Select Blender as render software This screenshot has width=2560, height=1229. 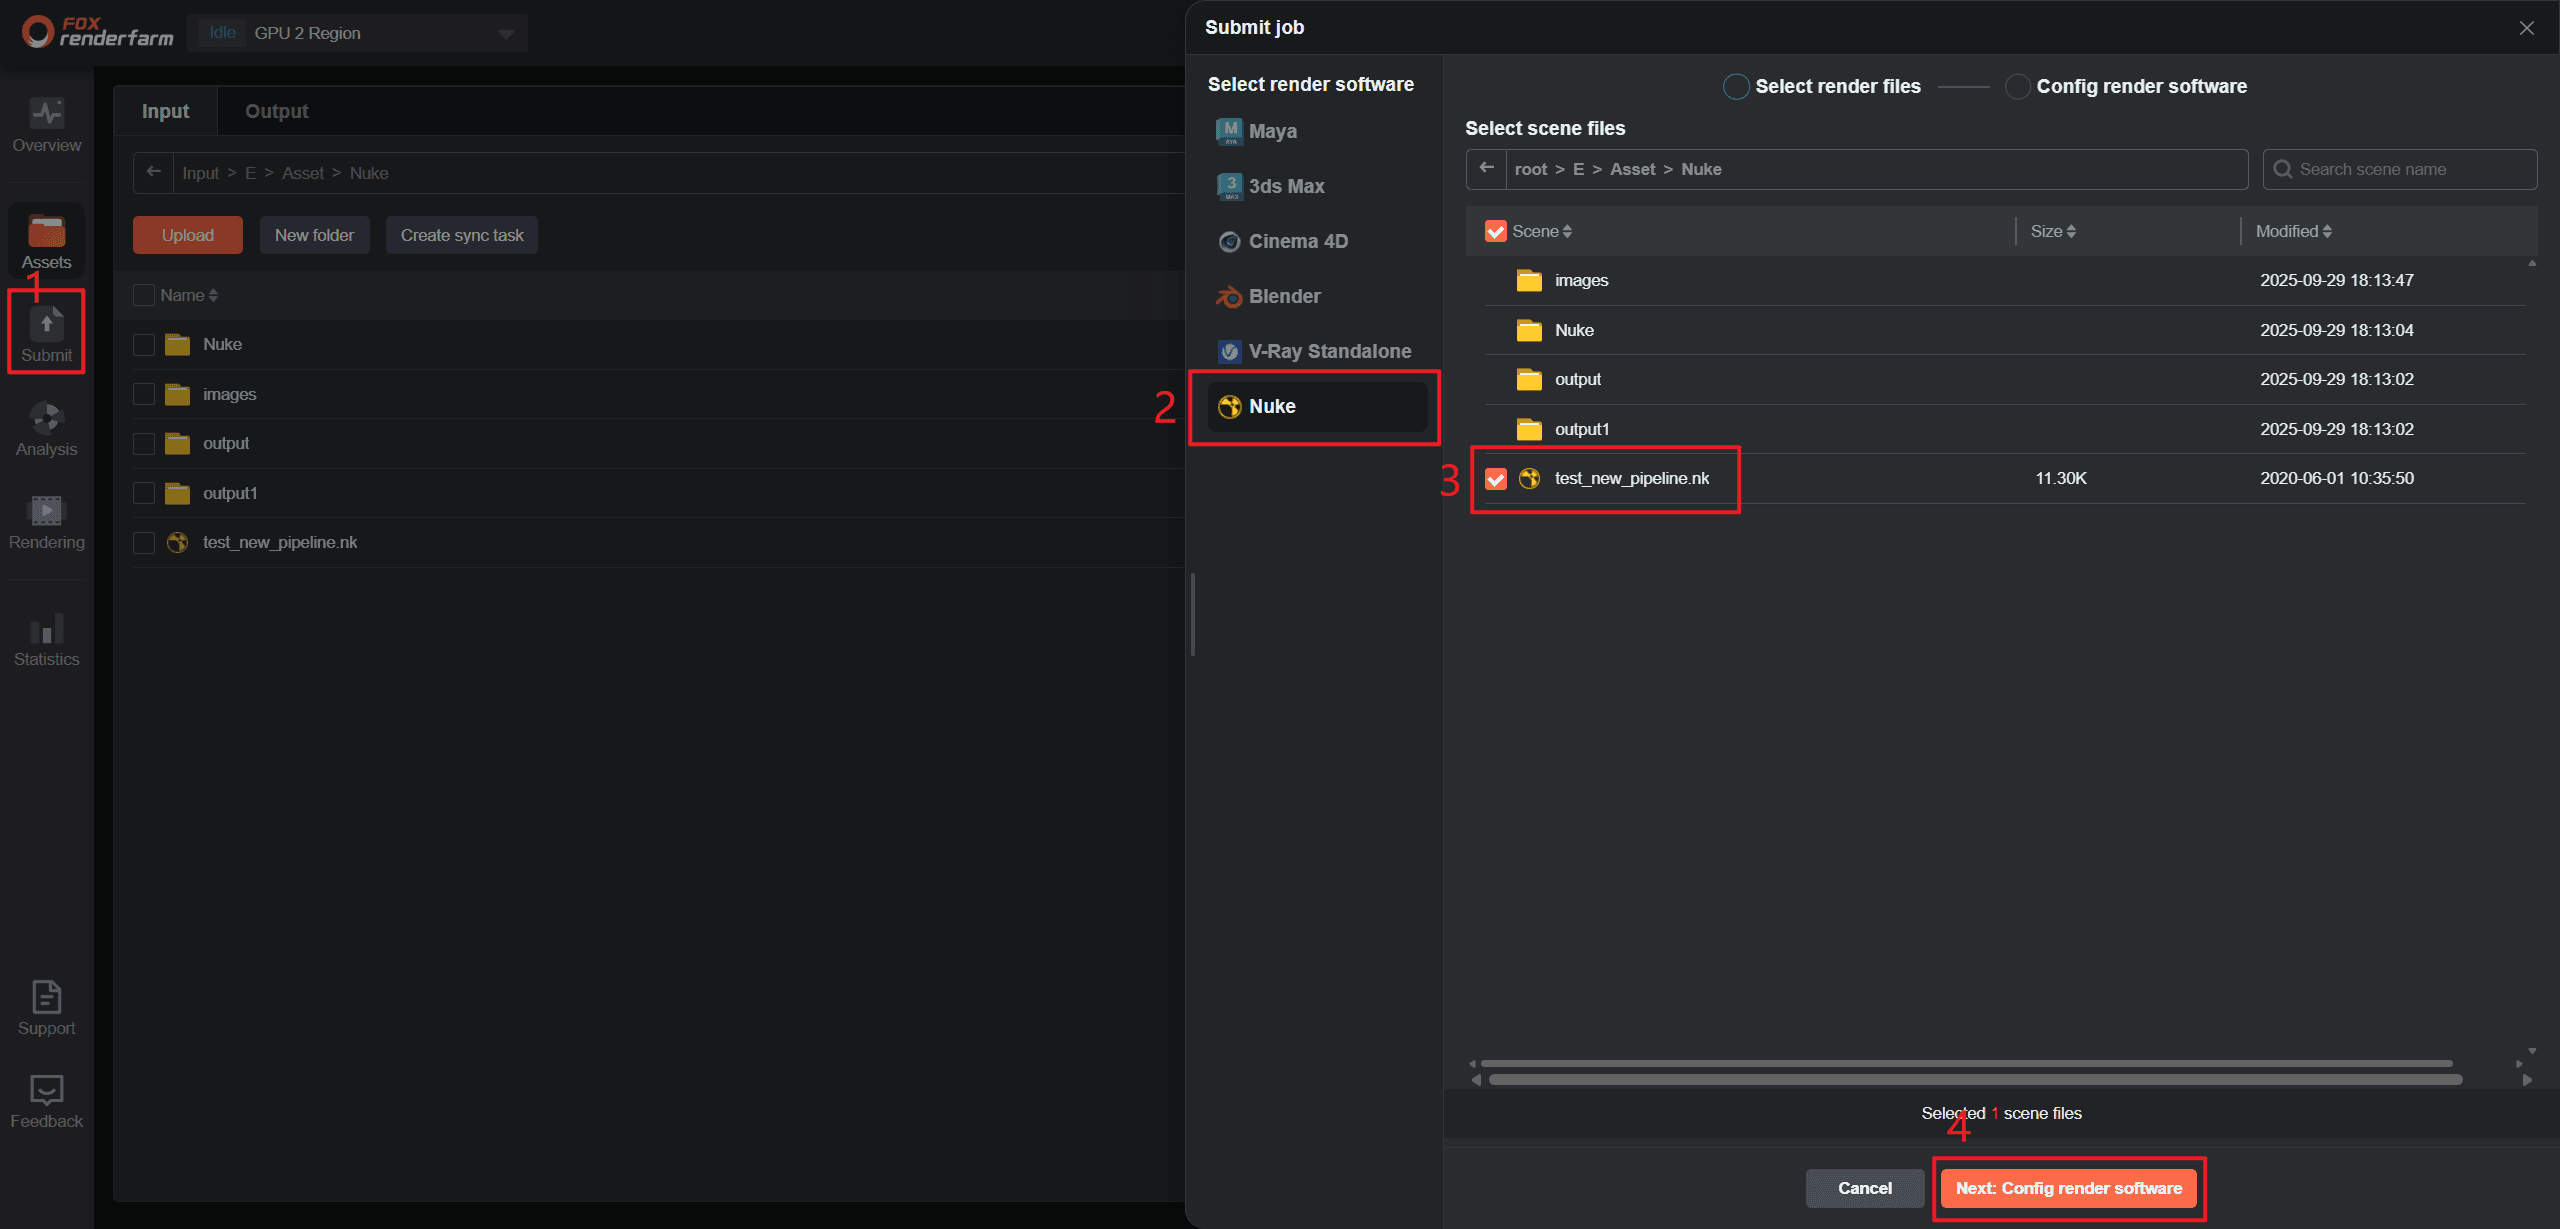pos(1284,296)
